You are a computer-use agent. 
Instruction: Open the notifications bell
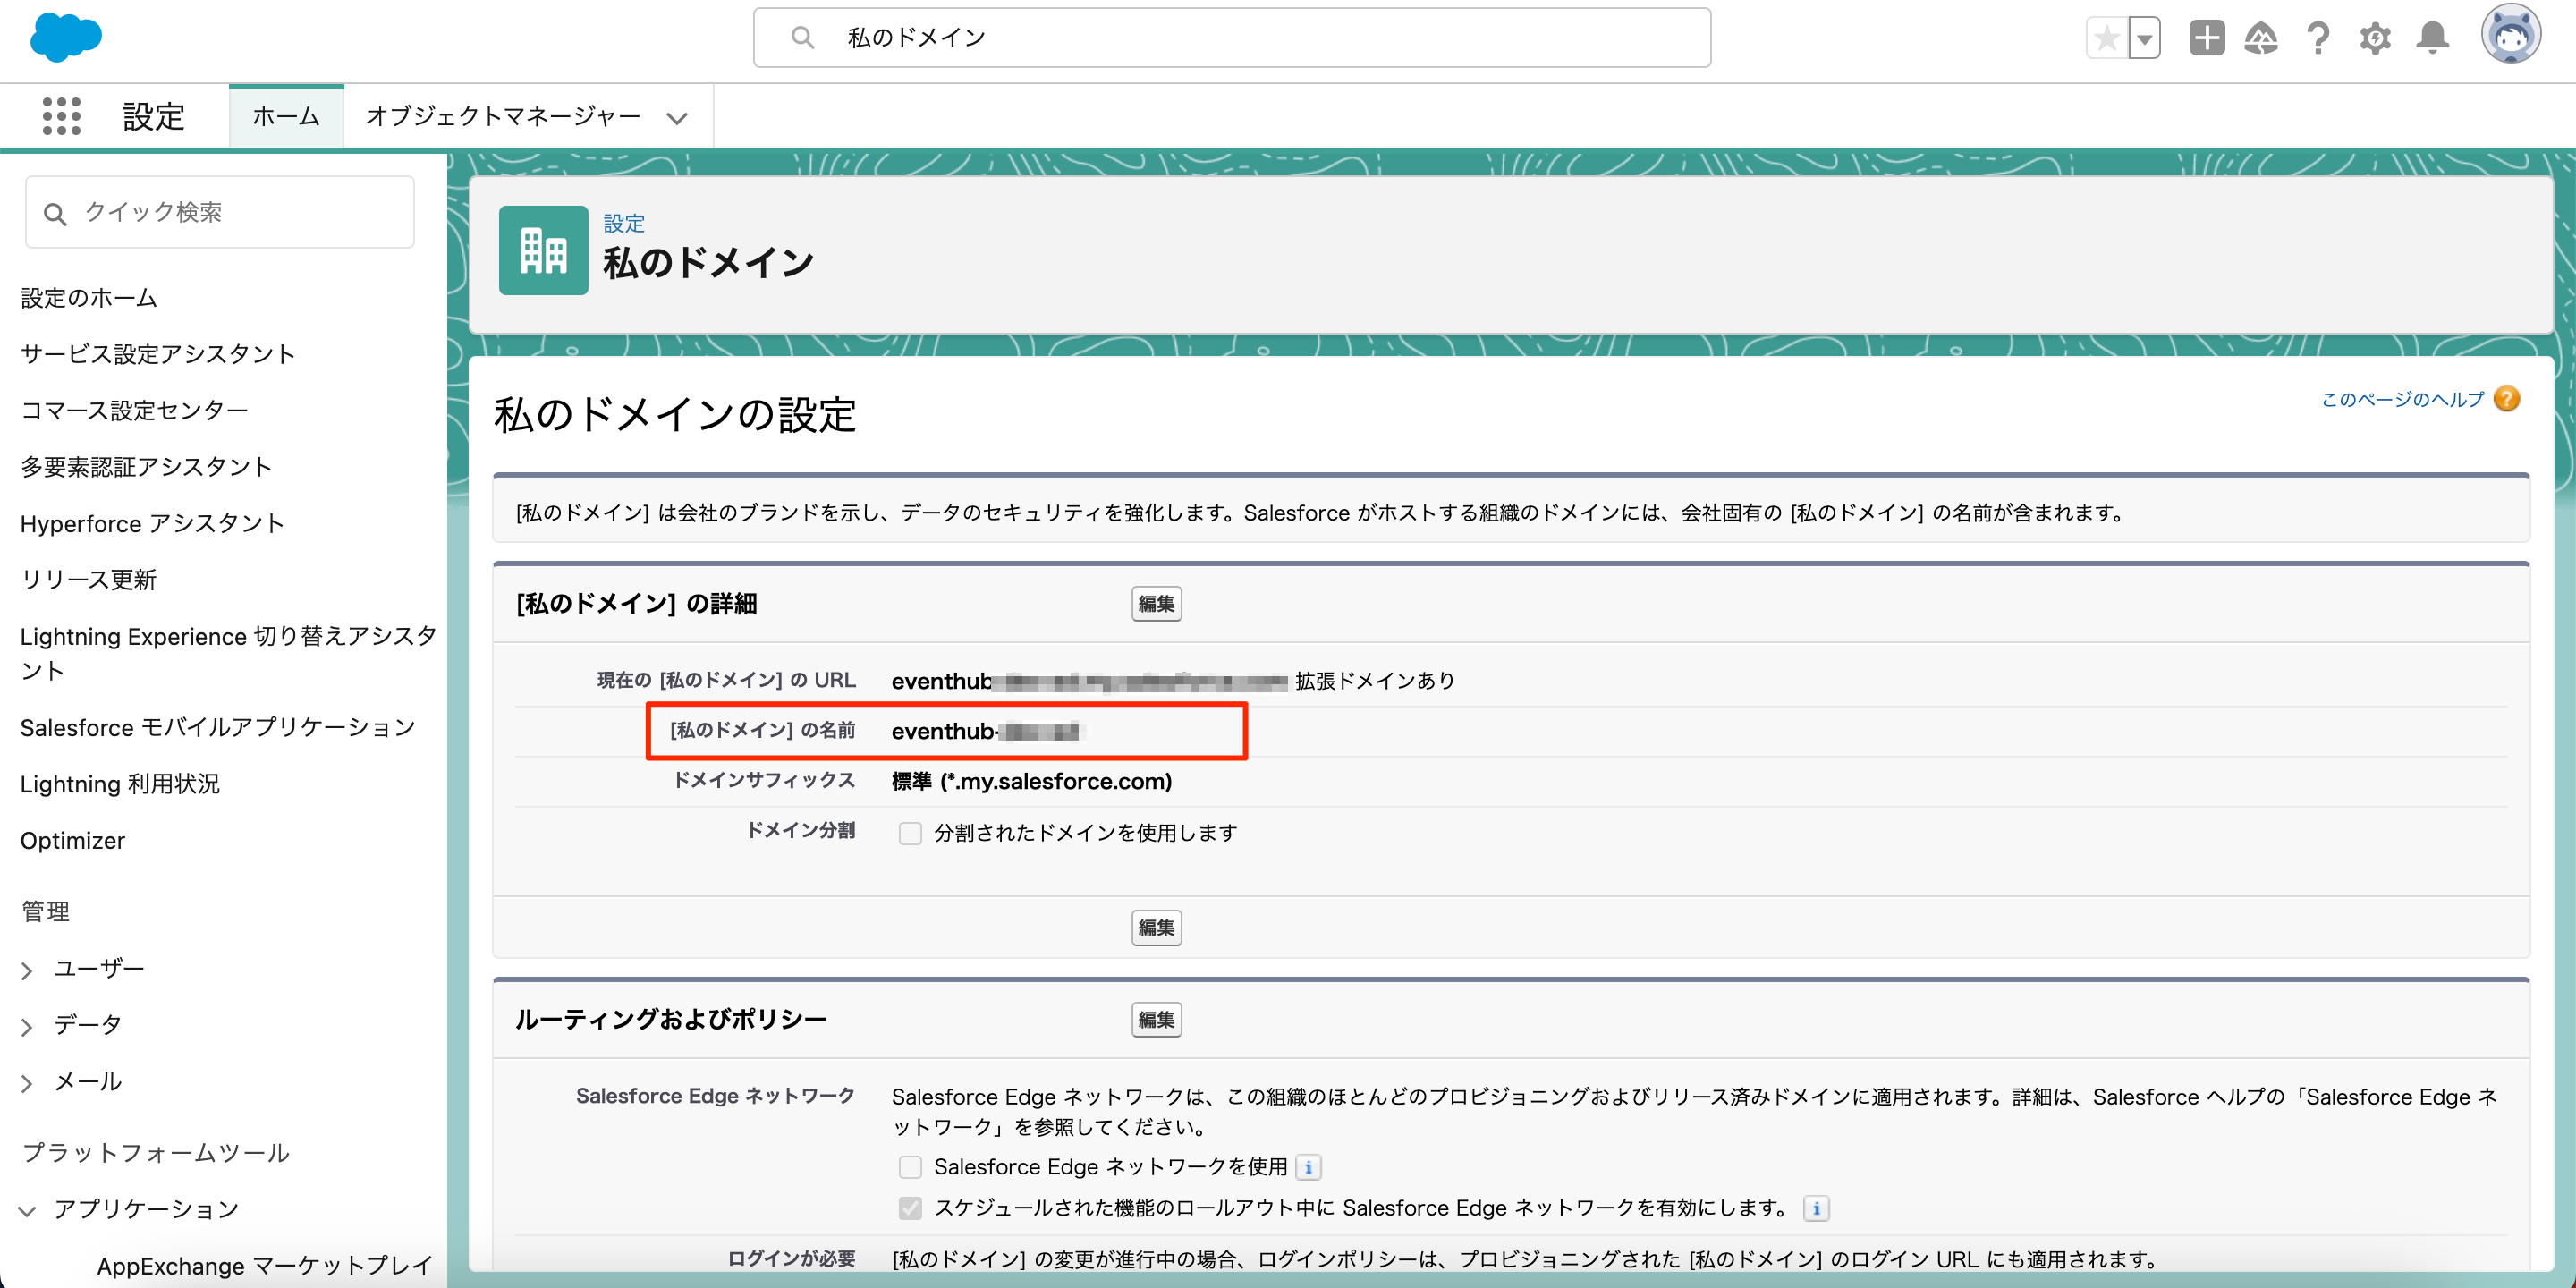(2433, 39)
